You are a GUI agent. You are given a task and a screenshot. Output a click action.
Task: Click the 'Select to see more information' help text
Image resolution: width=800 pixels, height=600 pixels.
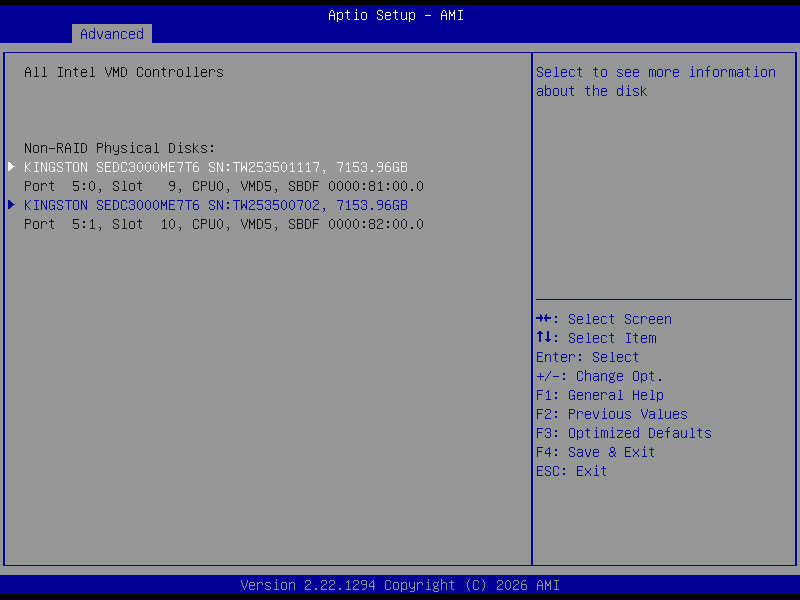tap(656, 82)
